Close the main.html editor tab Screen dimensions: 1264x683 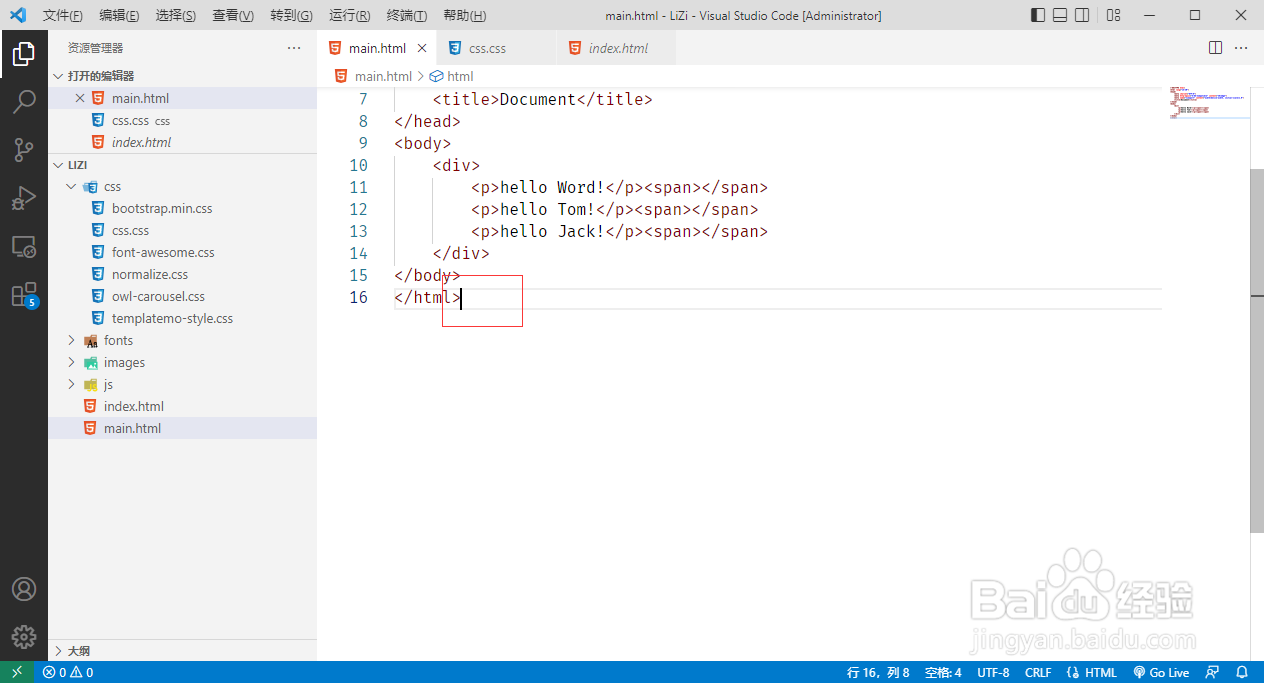pyautogui.click(x=423, y=48)
